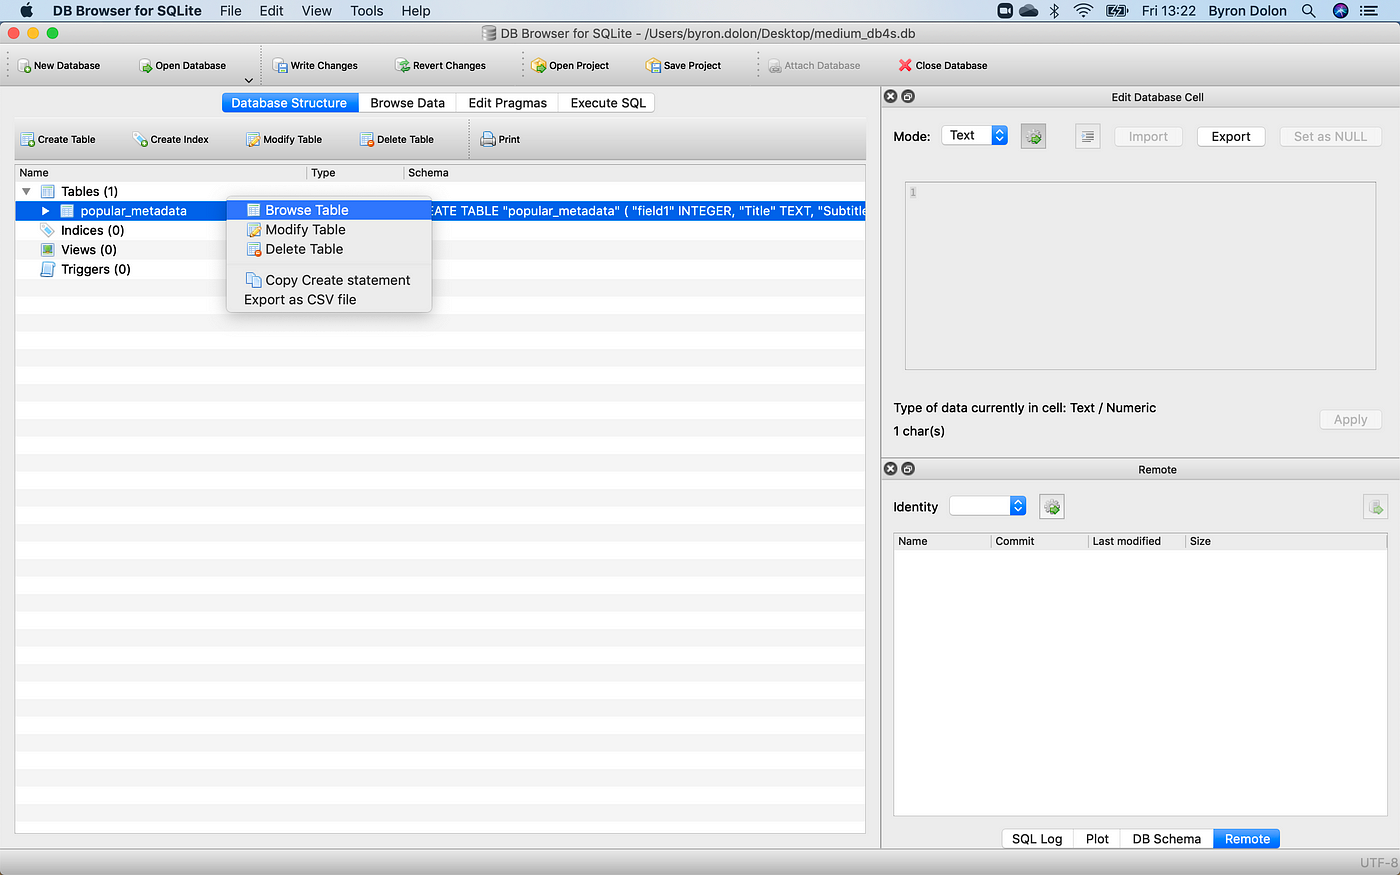Screen dimensions: 1400x875
Task: Open the Execute SQL tab
Action: tap(608, 103)
